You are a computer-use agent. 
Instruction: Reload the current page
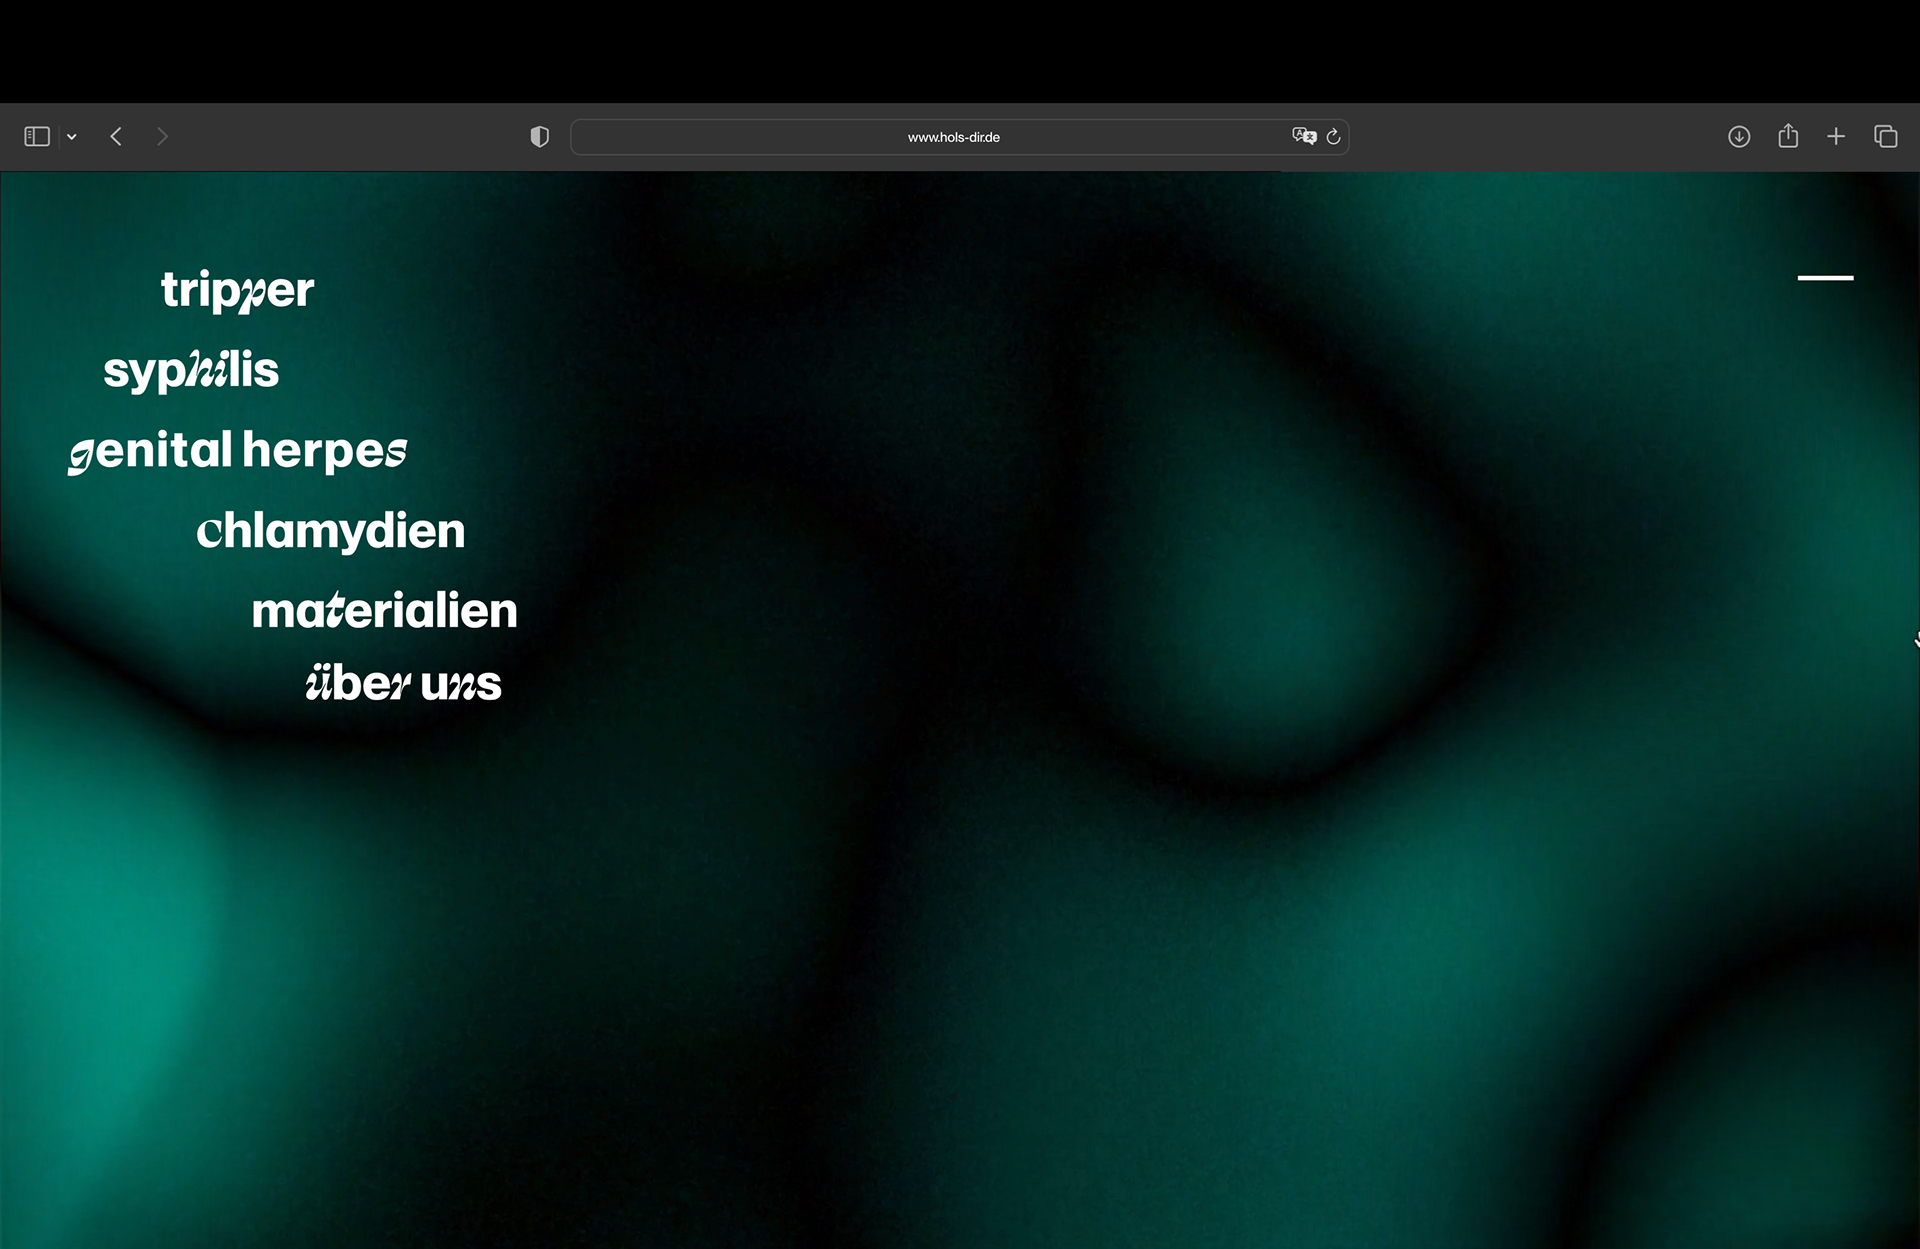point(1333,137)
